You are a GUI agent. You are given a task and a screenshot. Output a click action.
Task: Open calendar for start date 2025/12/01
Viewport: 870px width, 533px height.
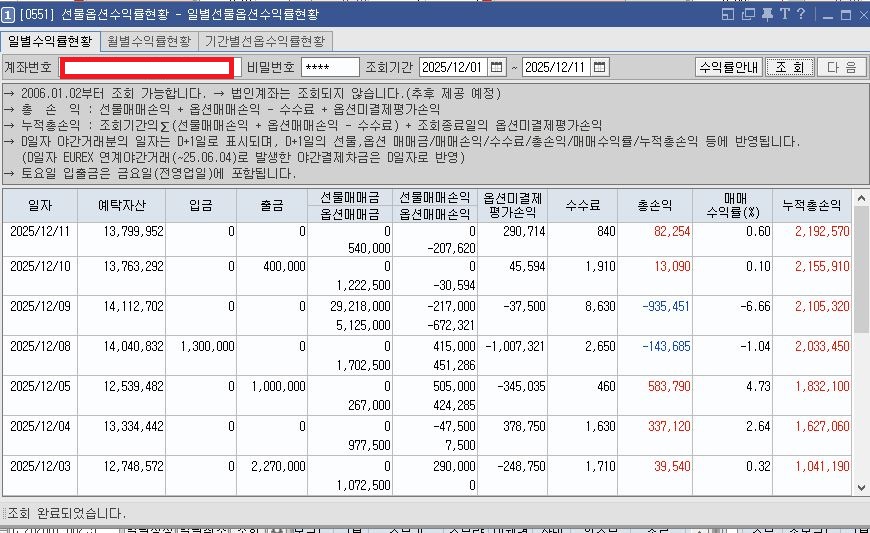[x=497, y=67]
